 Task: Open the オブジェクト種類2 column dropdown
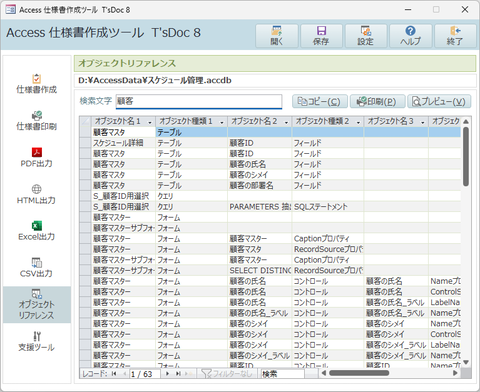pyautogui.click(x=358, y=122)
